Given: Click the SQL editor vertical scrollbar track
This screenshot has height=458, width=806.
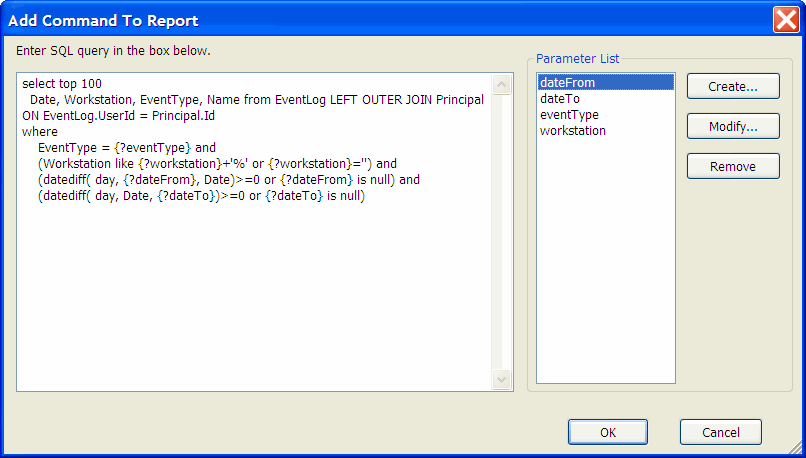Looking at the screenshot, I should coord(503,230).
